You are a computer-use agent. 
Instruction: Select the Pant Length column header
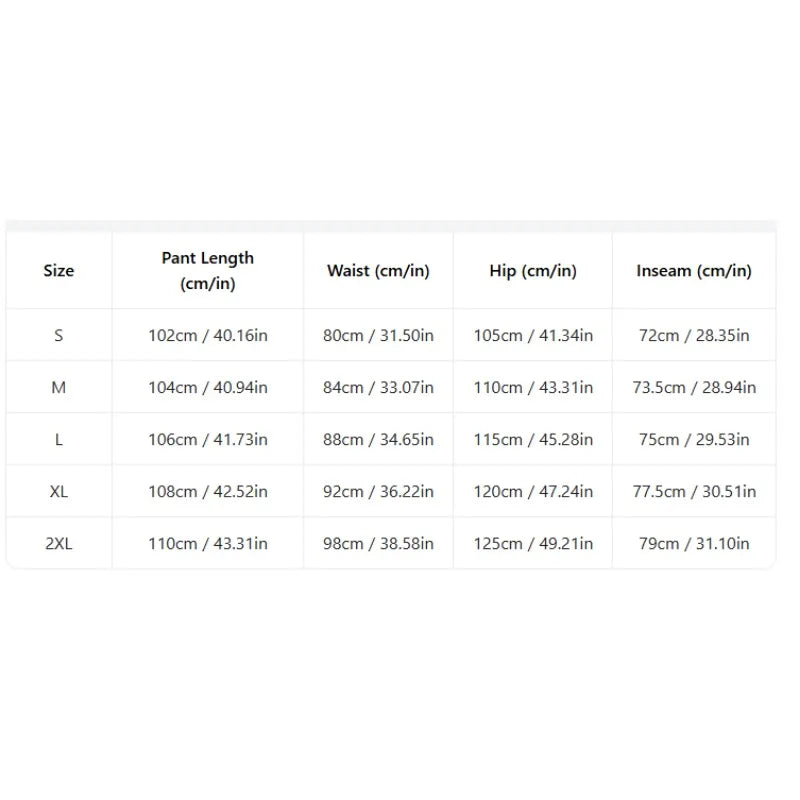[x=208, y=270]
